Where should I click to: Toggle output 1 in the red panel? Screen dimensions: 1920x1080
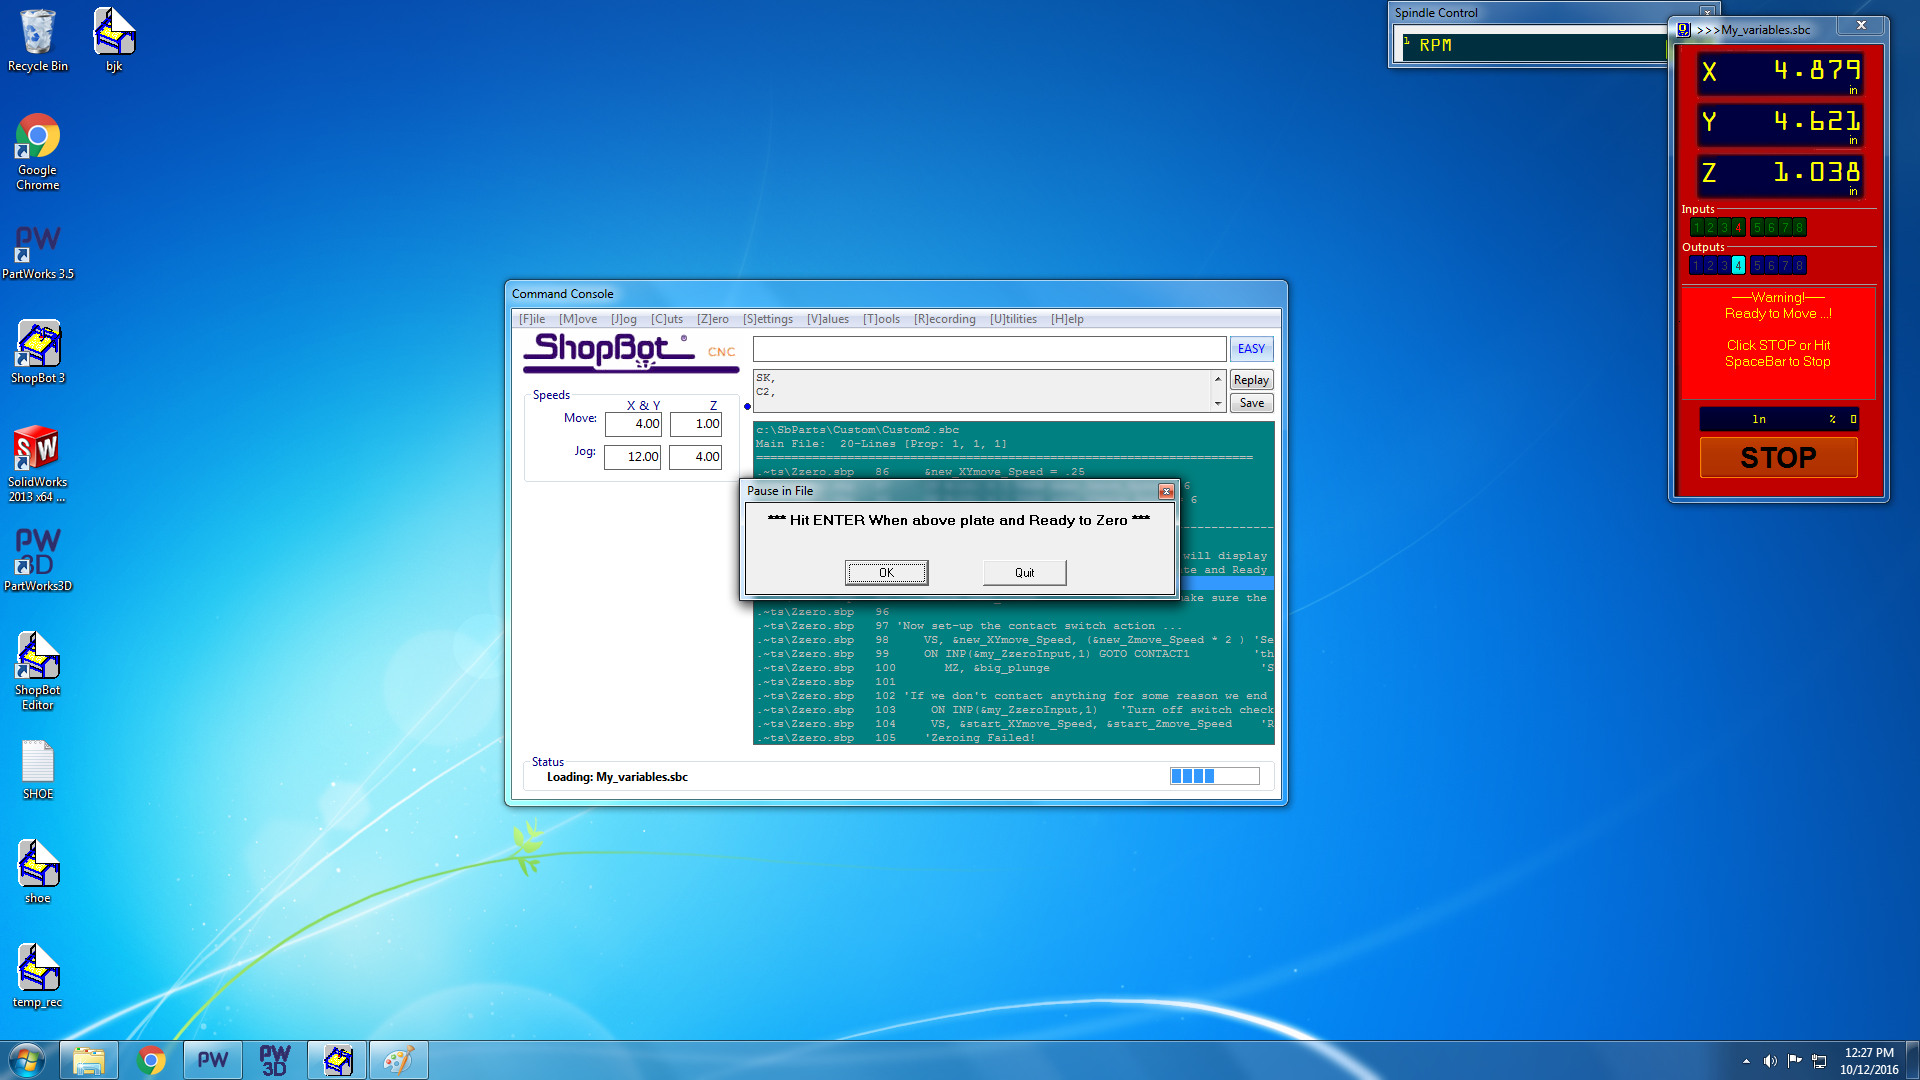click(x=1696, y=265)
